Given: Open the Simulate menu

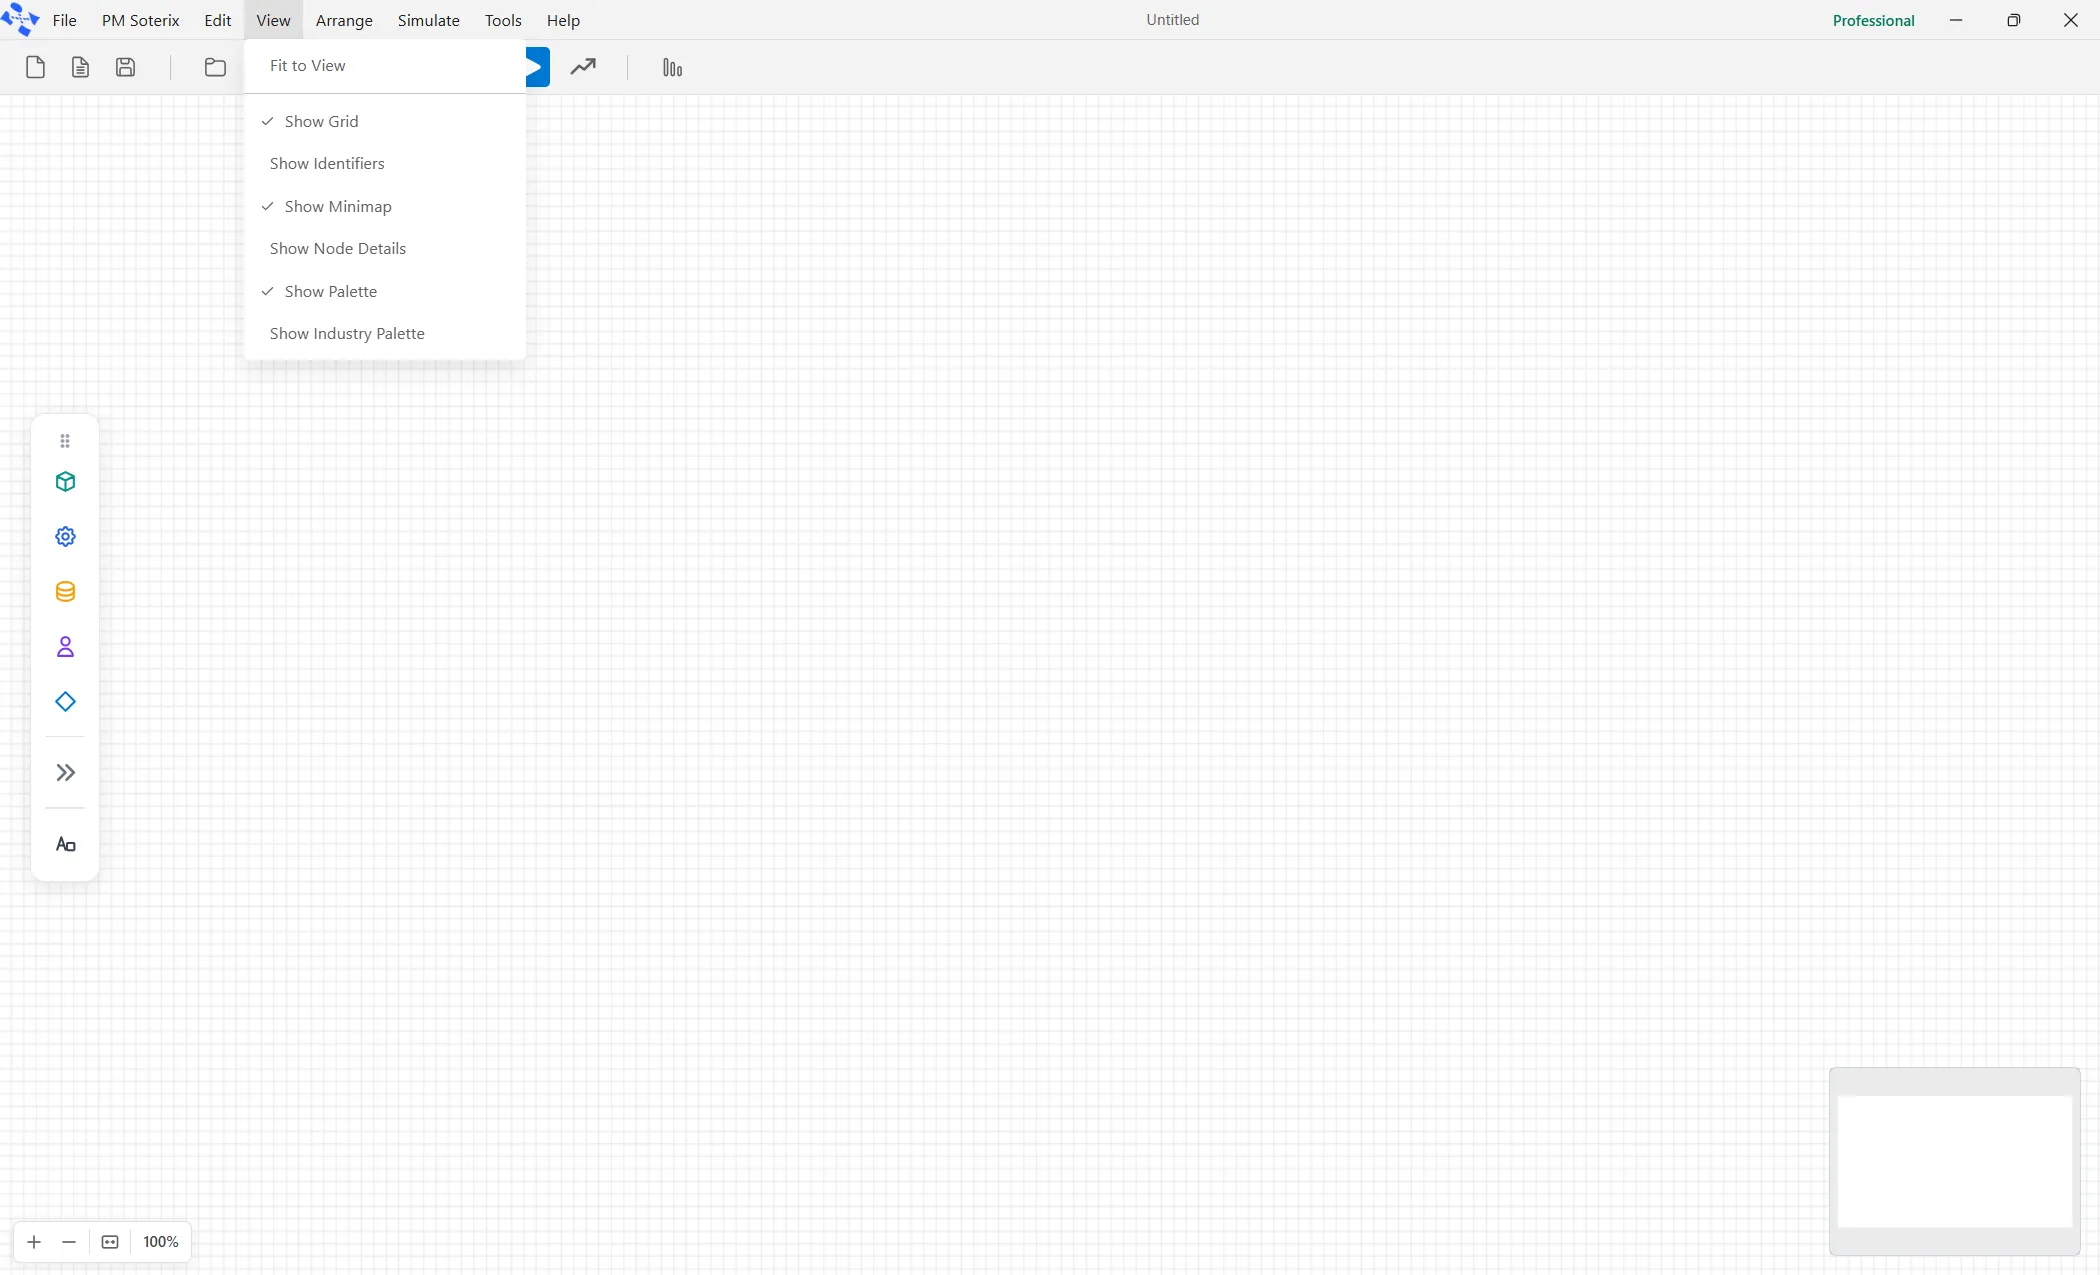Looking at the screenshot, I should tap(428, 20).
